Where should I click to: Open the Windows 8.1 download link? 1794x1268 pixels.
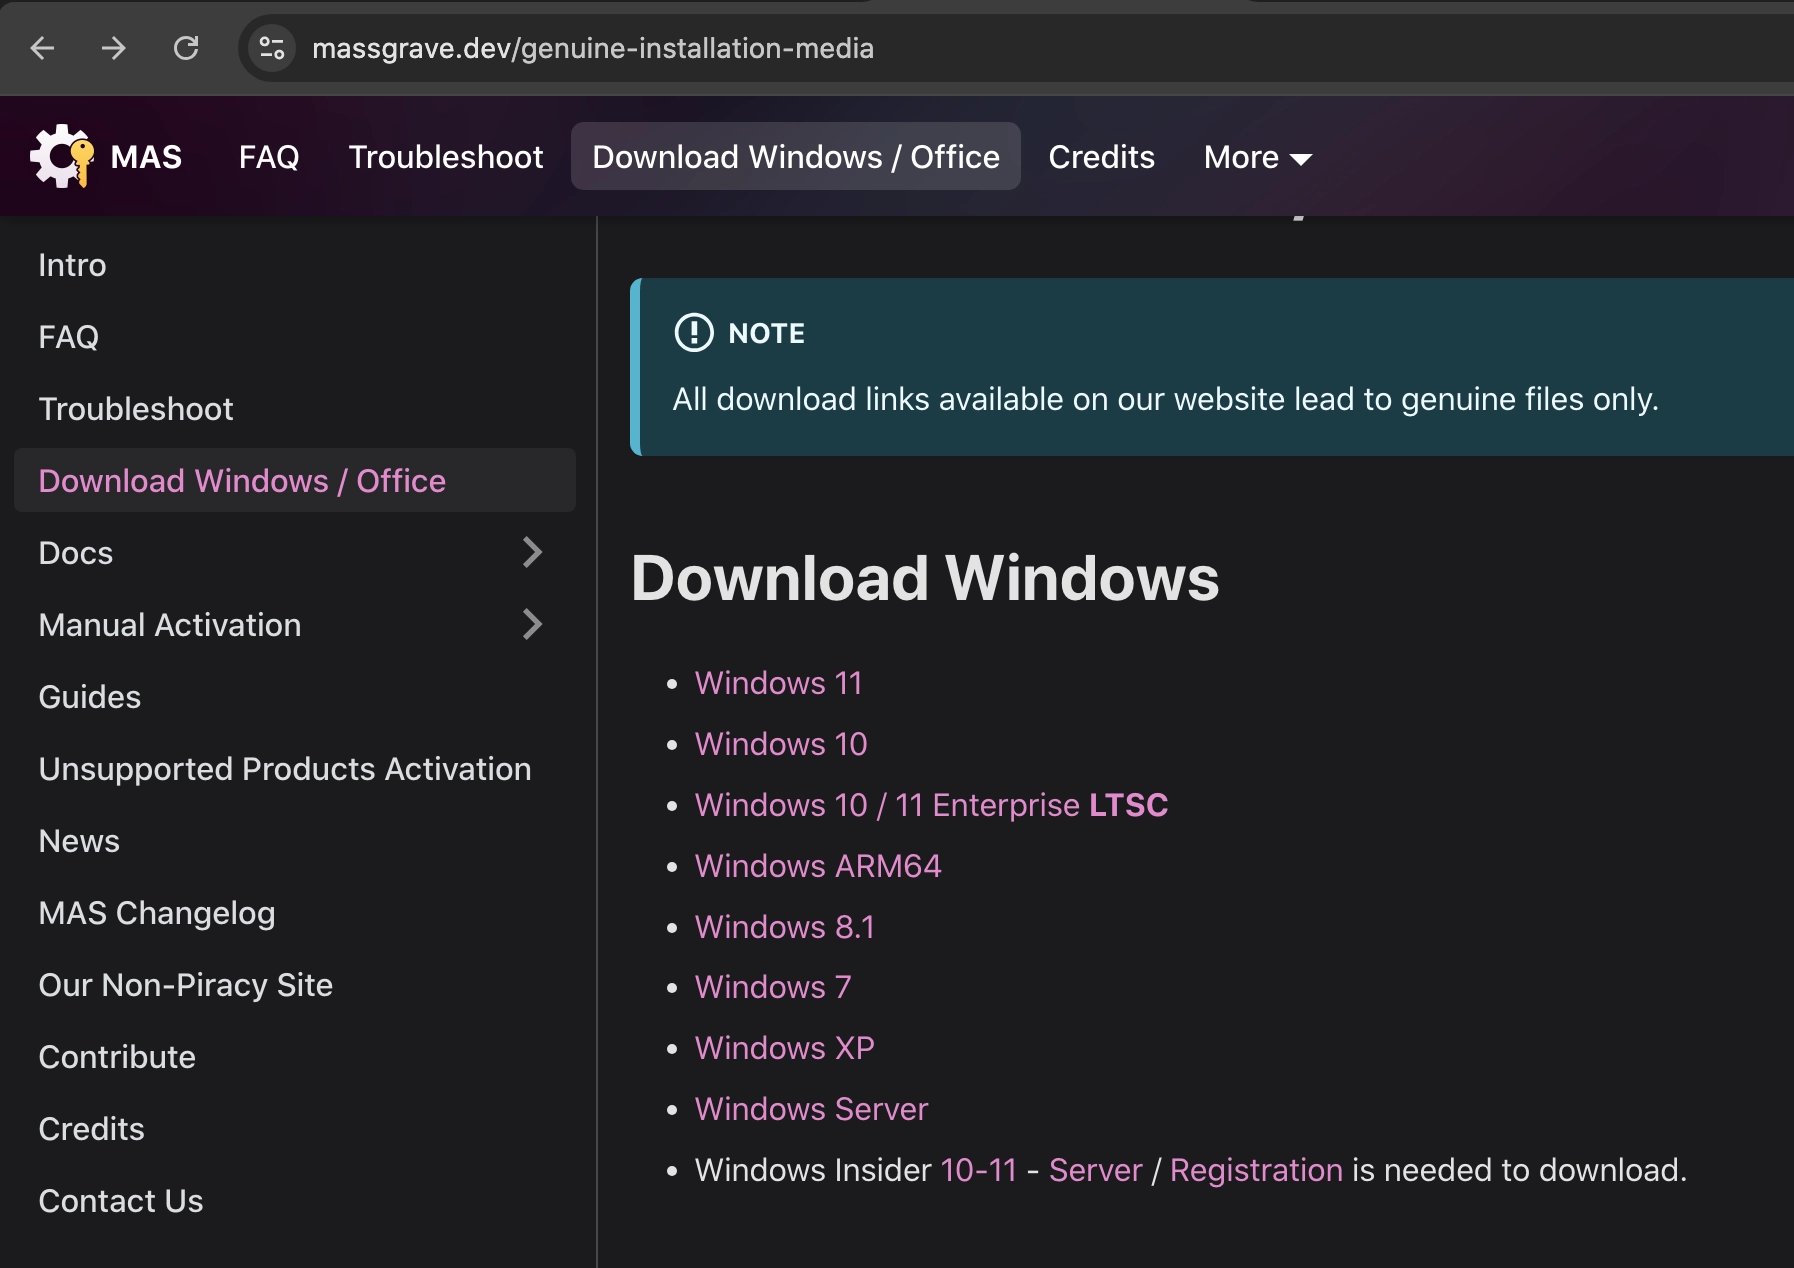pyautogui.click(x=785, y=927)
